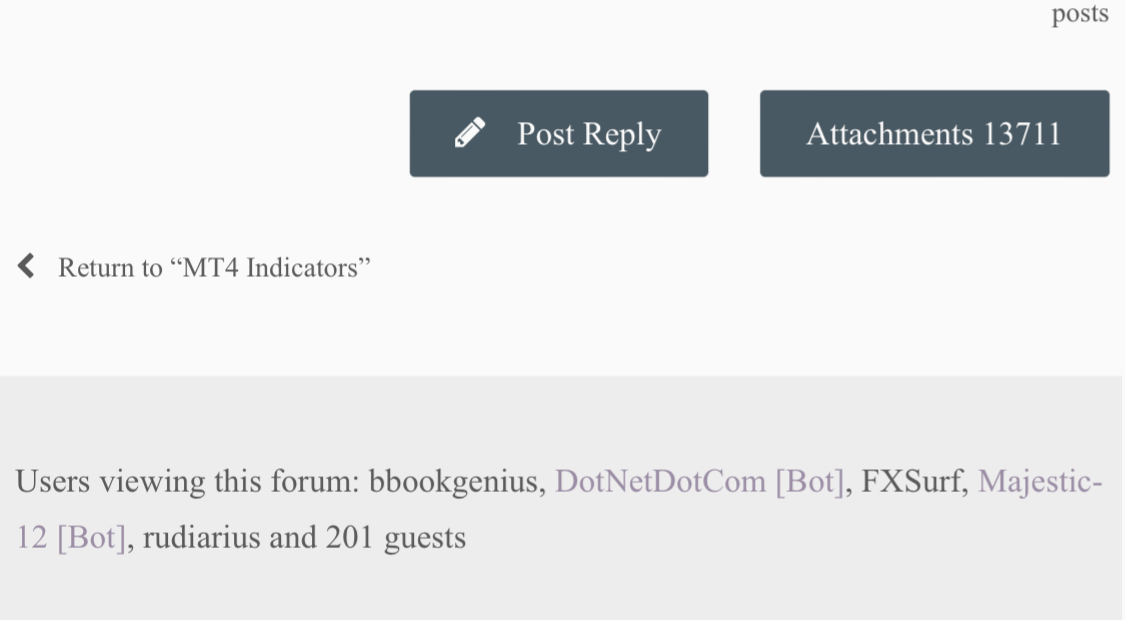This screenshot has height=620, width=1125.
Task: Click the "MT4 Indicators" forum name
Action: (275, 268)
